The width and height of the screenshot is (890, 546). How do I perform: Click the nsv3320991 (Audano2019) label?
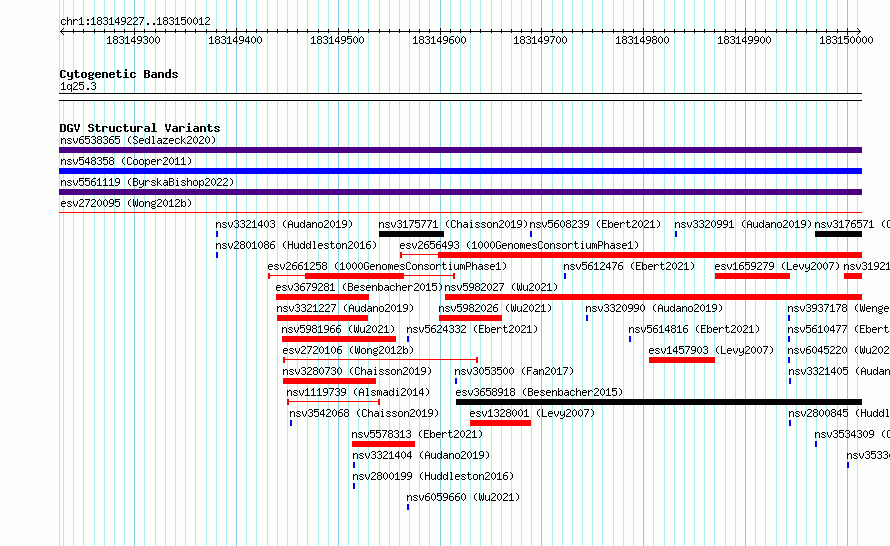tap(743, 224)
